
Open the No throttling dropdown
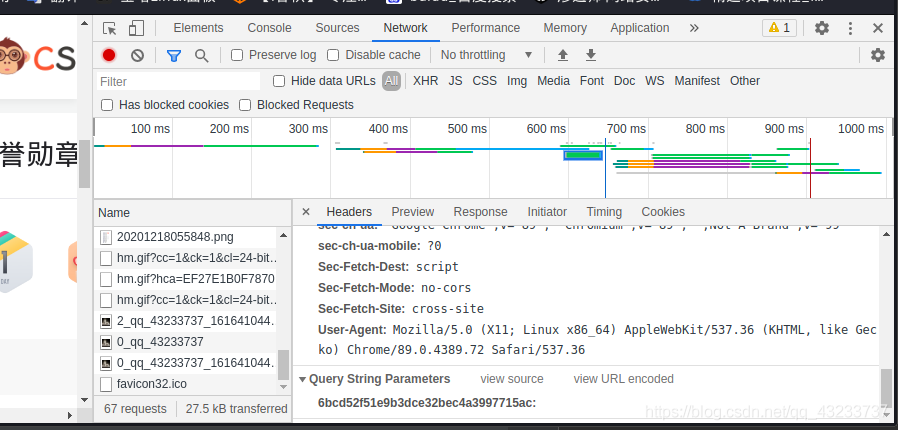tap(487, 55)
